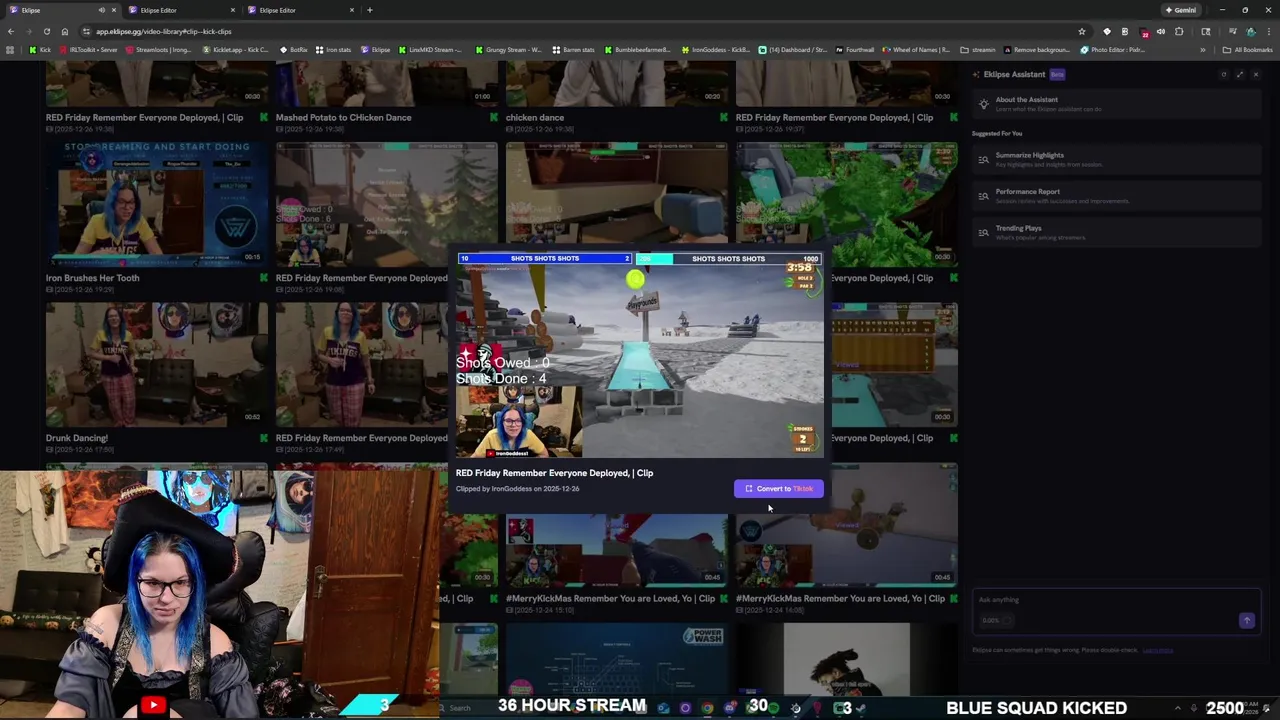Bookmark this page with star icon
Screen dimensions: 1280x720
[x=1081, y=31]
